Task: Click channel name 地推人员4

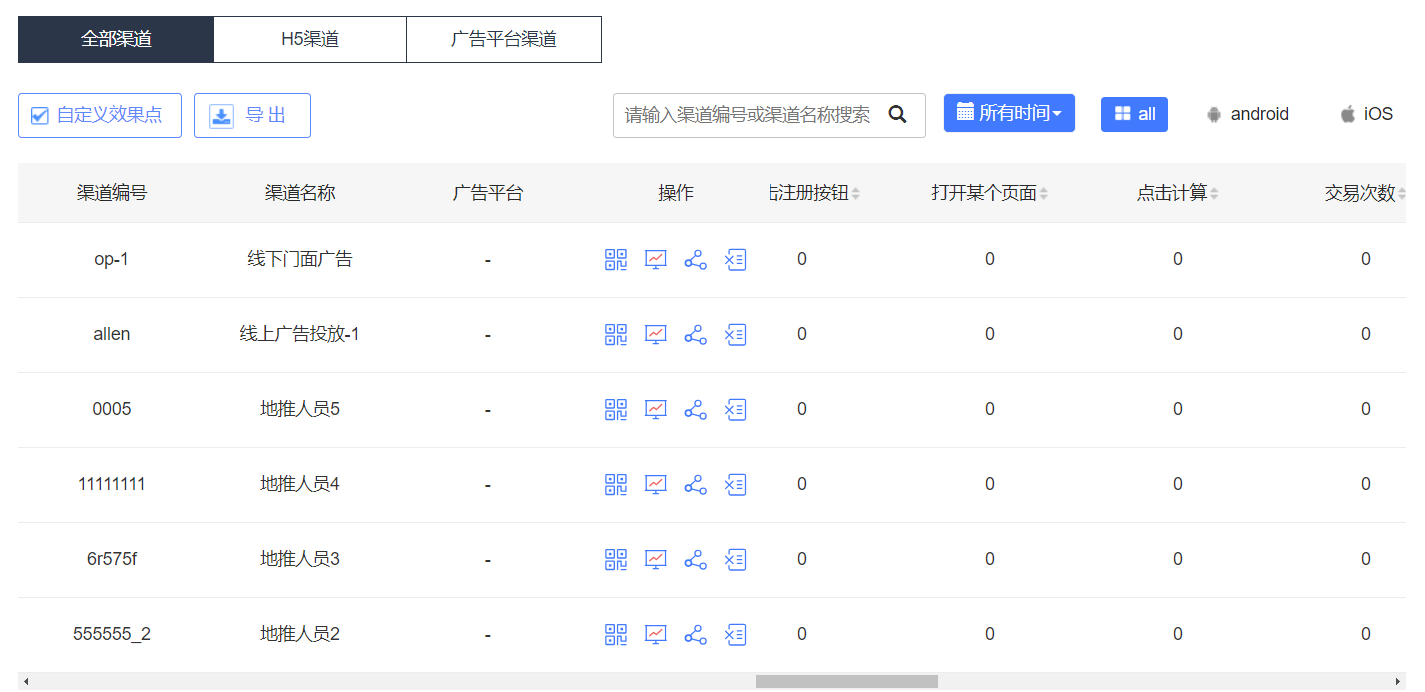Action: coord(300,484)
